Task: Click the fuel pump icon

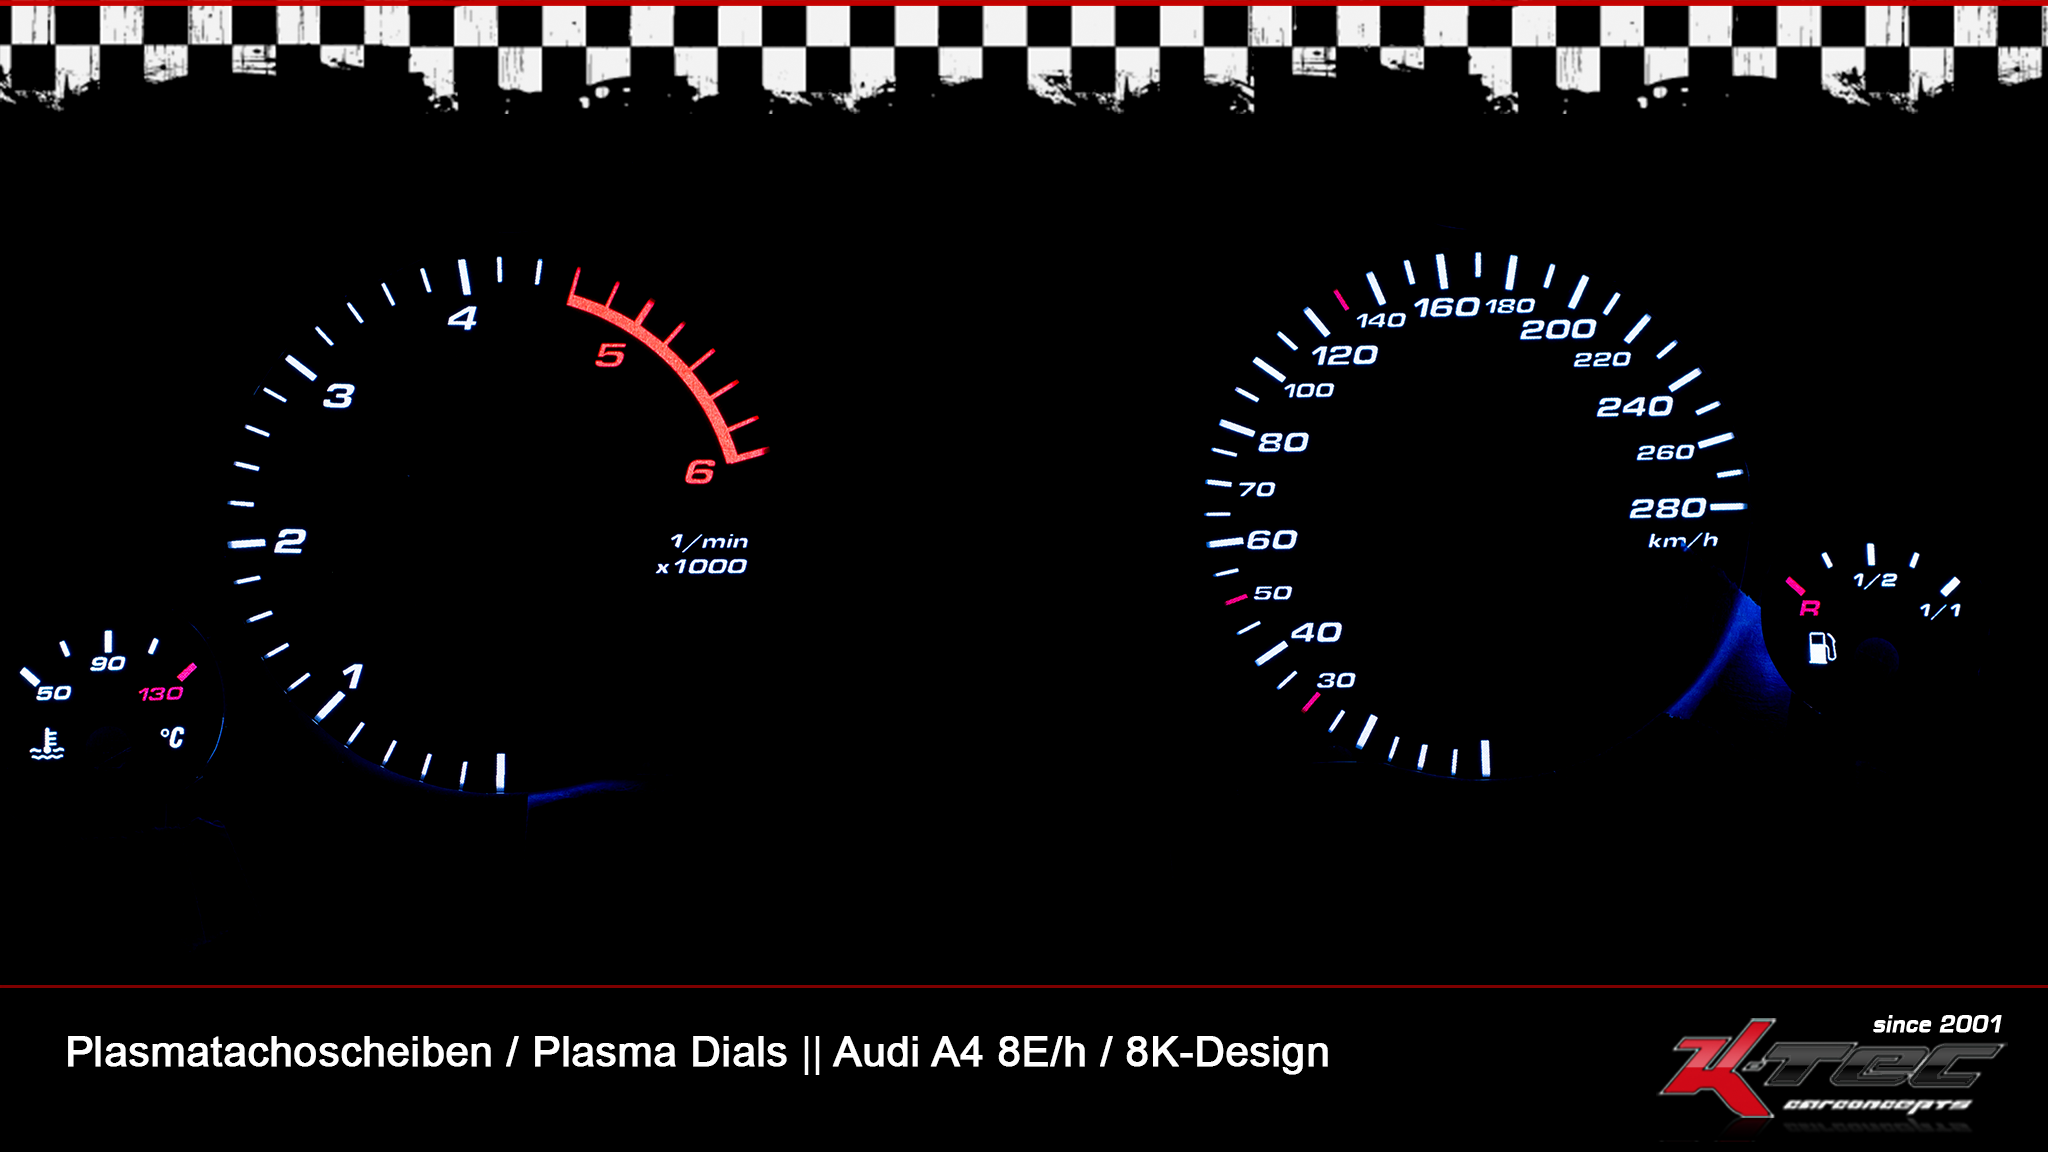Action: coord(1822,647)
